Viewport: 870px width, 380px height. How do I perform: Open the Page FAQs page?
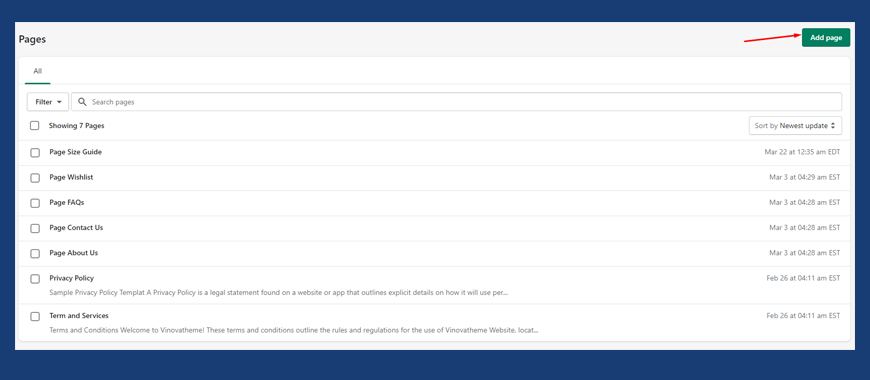[67, 202]
